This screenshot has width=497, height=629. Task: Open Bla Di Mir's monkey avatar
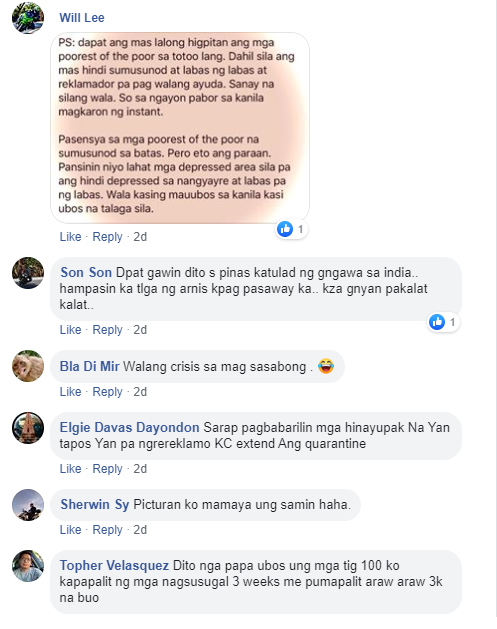28,366
